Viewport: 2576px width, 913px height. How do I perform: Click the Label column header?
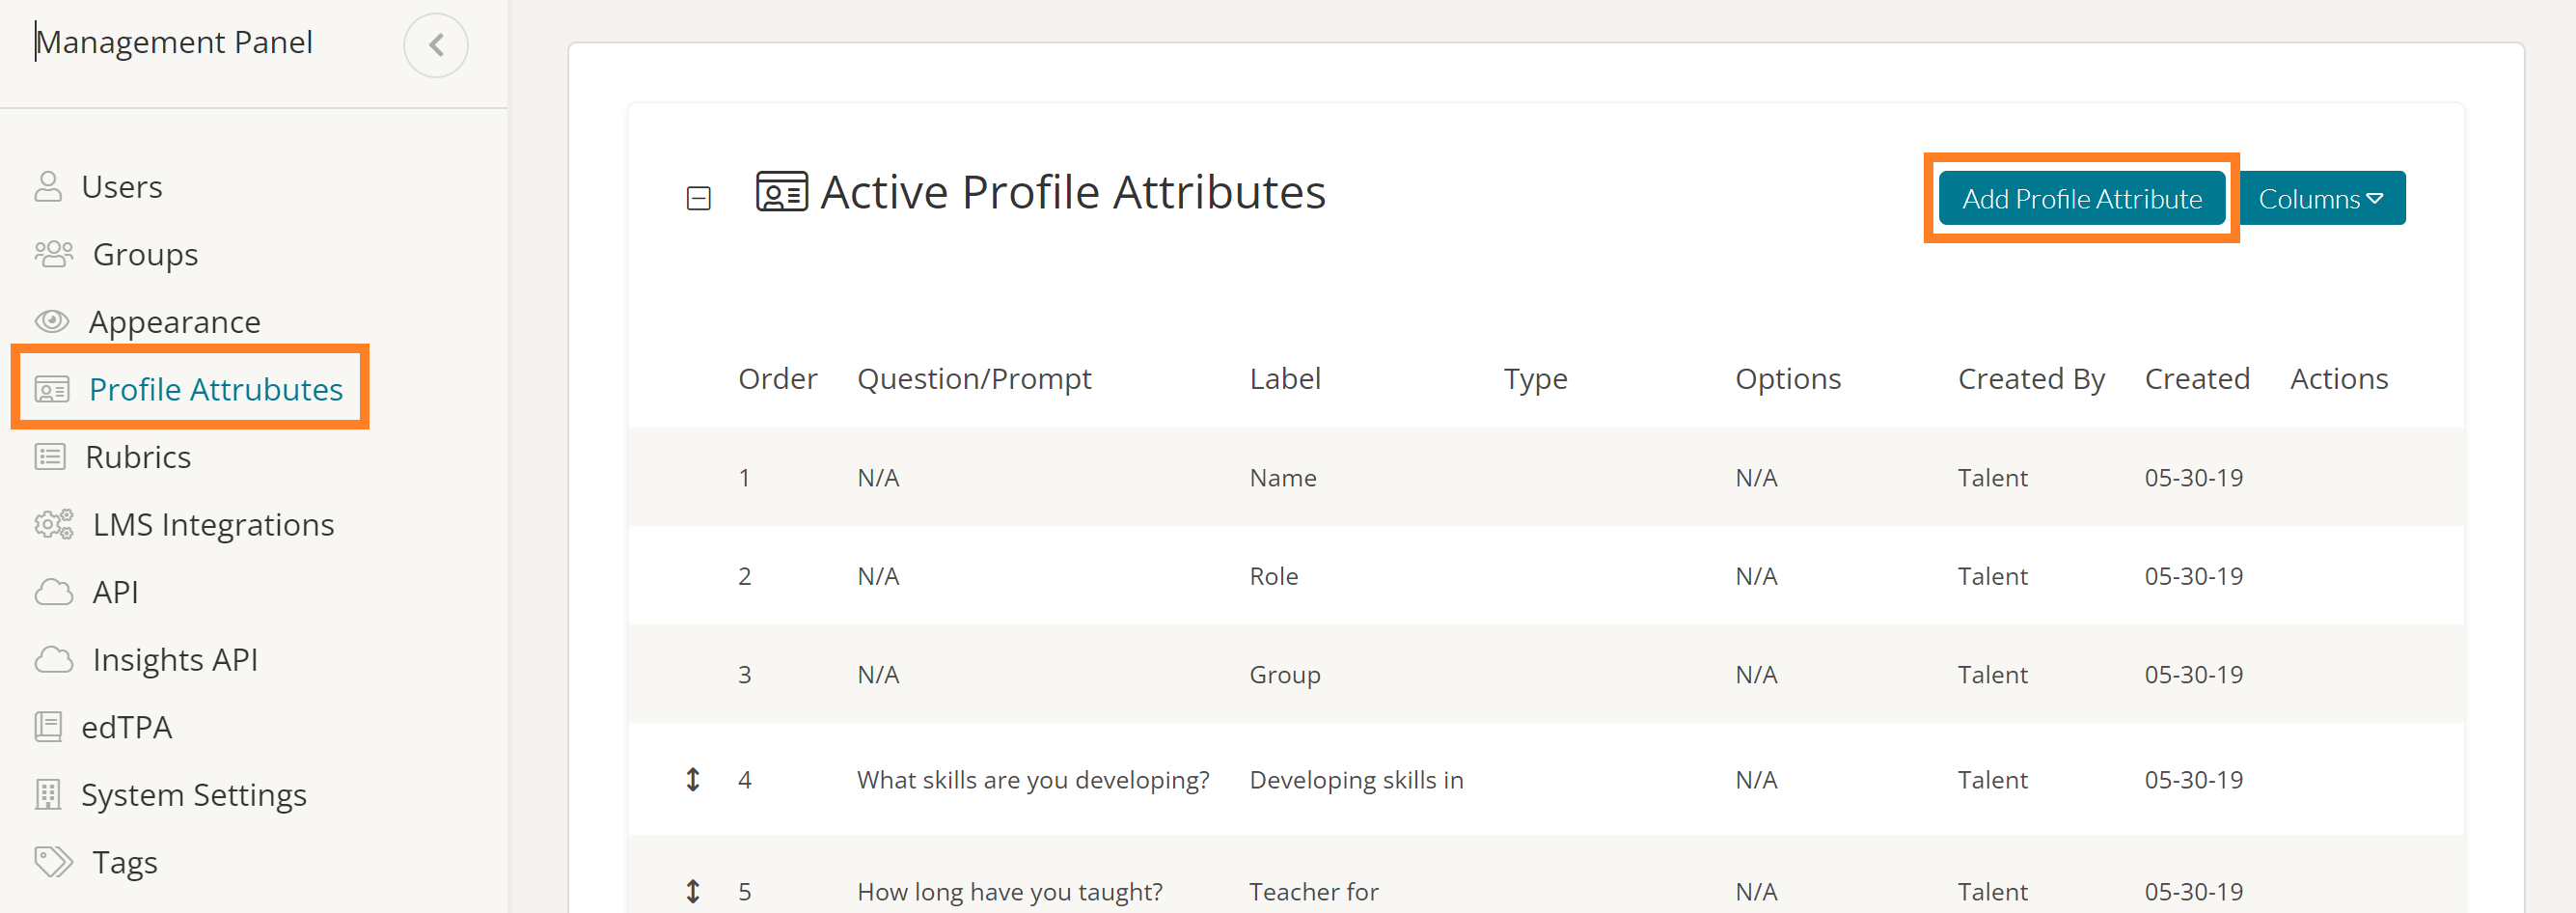coord(1285,378)
